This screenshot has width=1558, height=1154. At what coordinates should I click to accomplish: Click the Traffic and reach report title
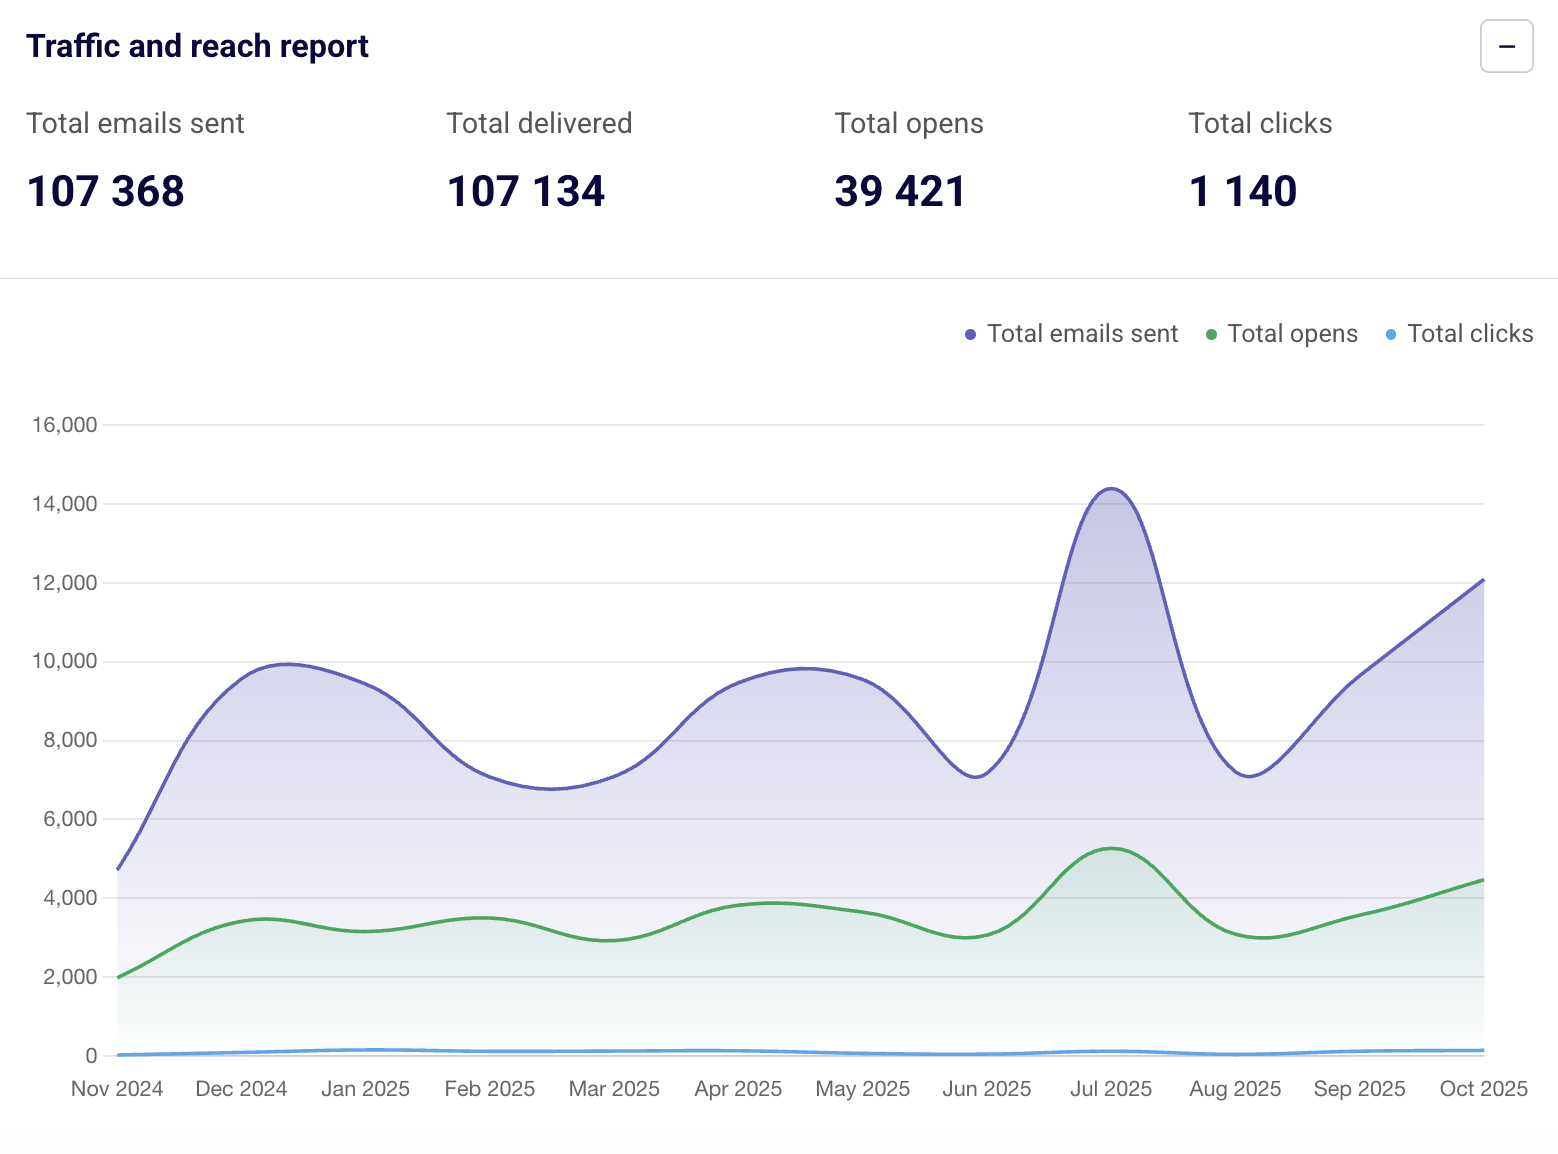[x=197, y=47]
